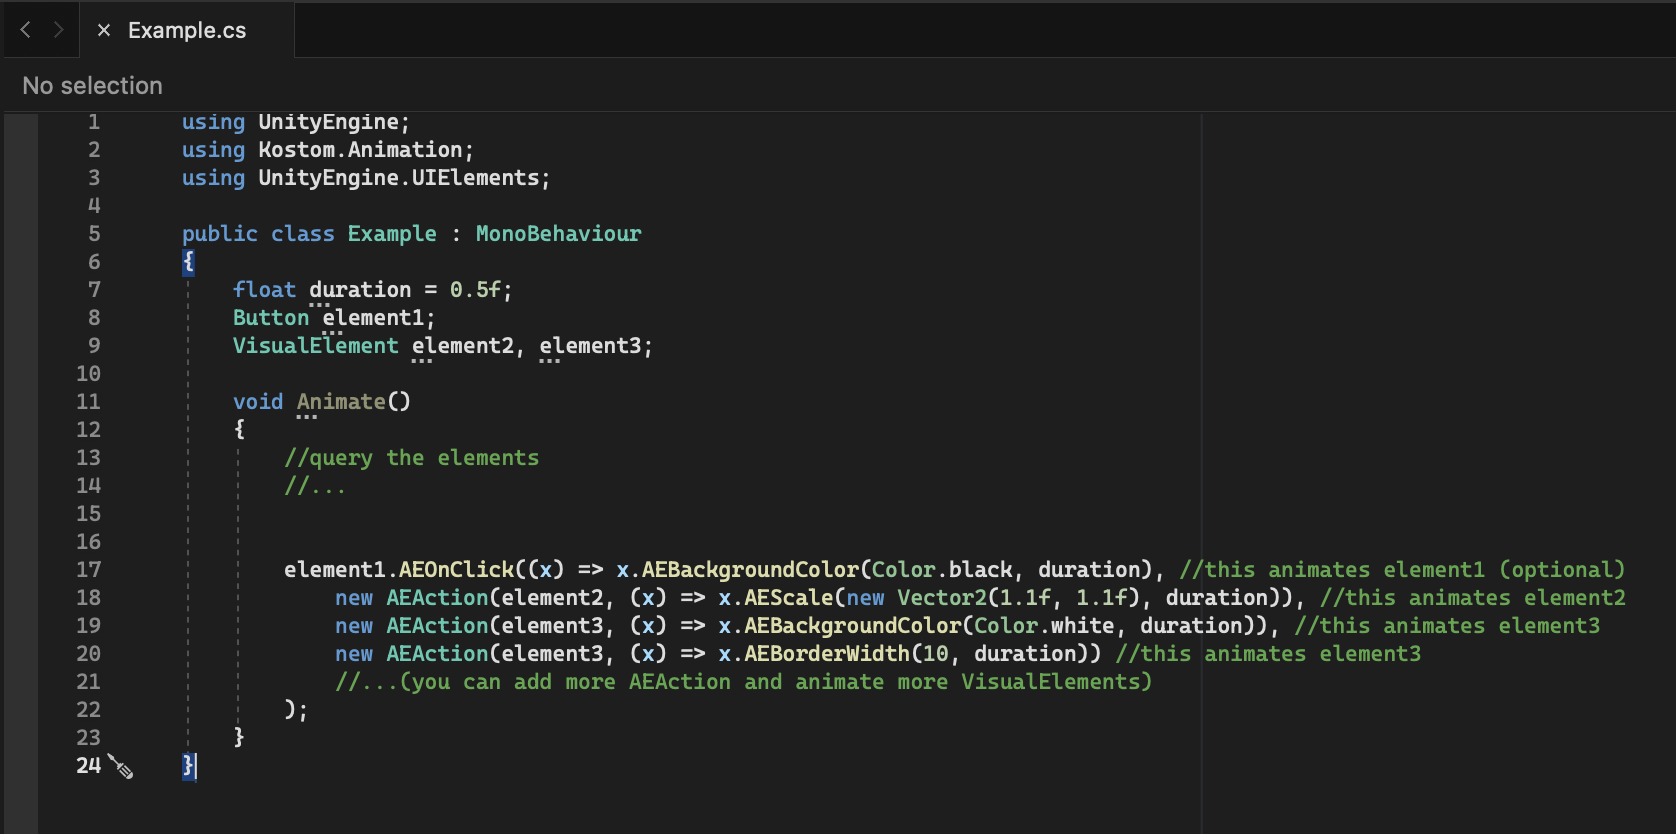1676x834 pixels.
Task: Click the MonoBehaviour base class name
Action: pos(558,233)
